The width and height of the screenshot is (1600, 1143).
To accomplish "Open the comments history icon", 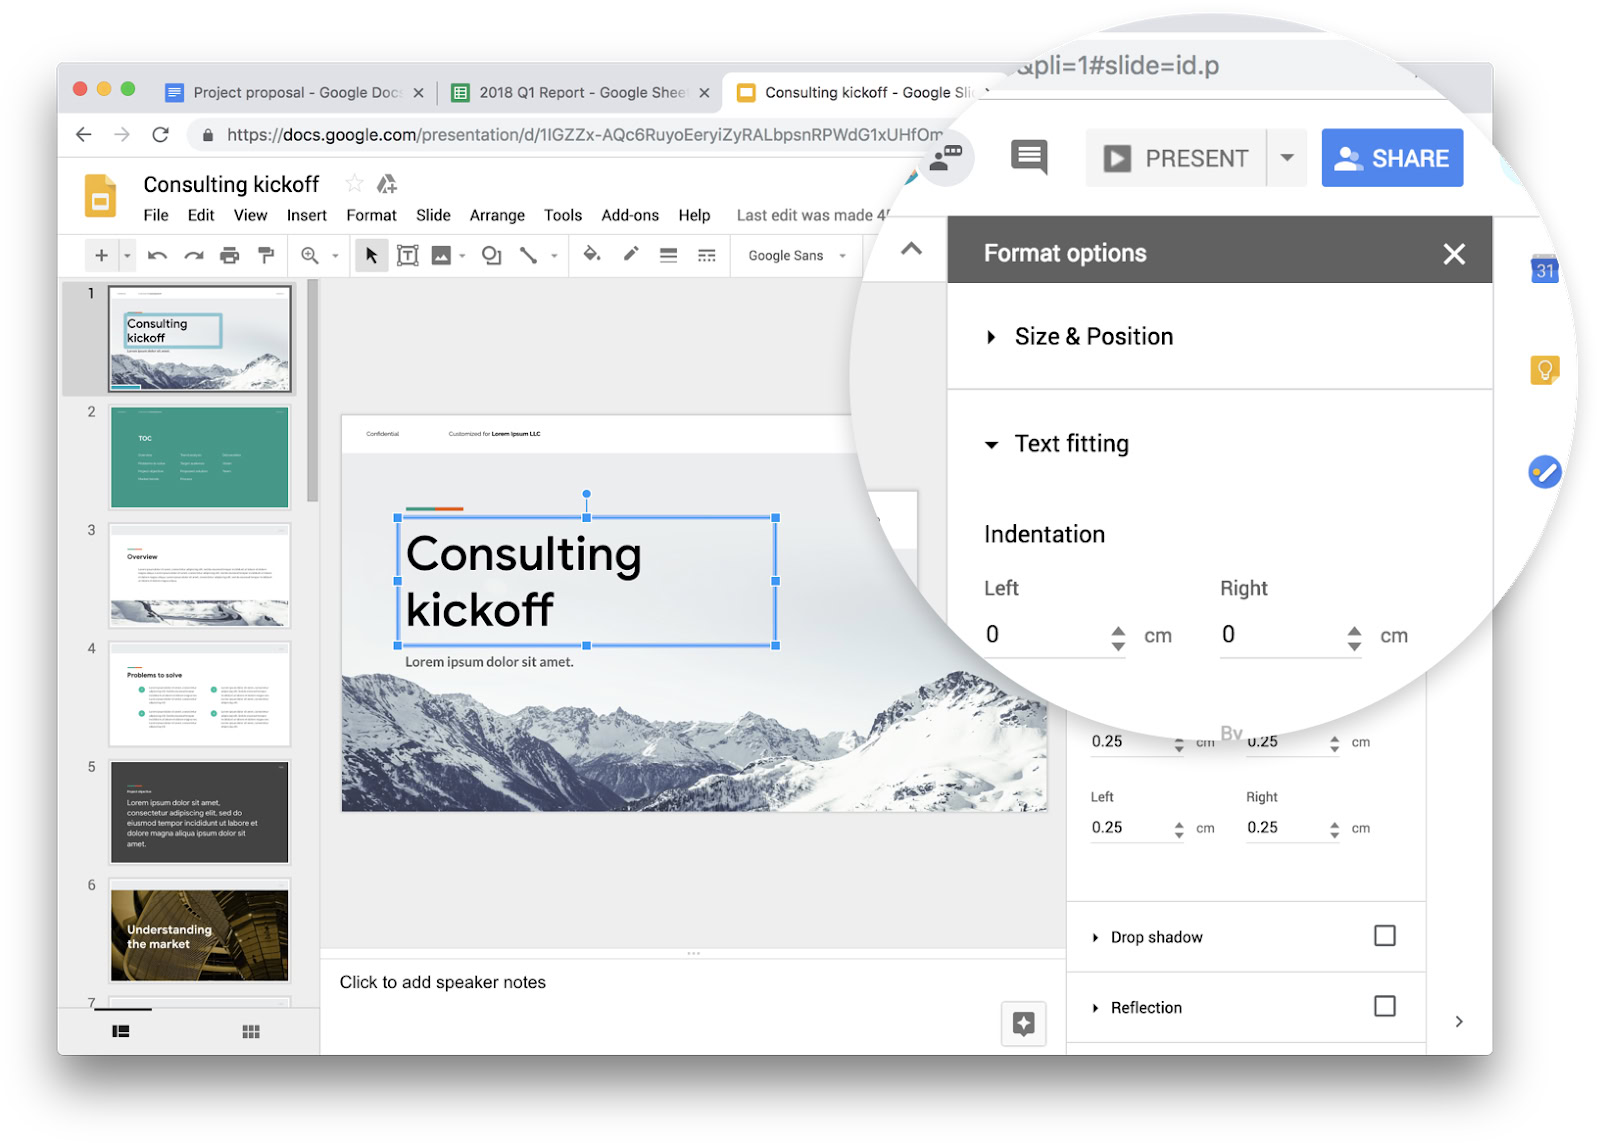I will [x=1029, y=157].
